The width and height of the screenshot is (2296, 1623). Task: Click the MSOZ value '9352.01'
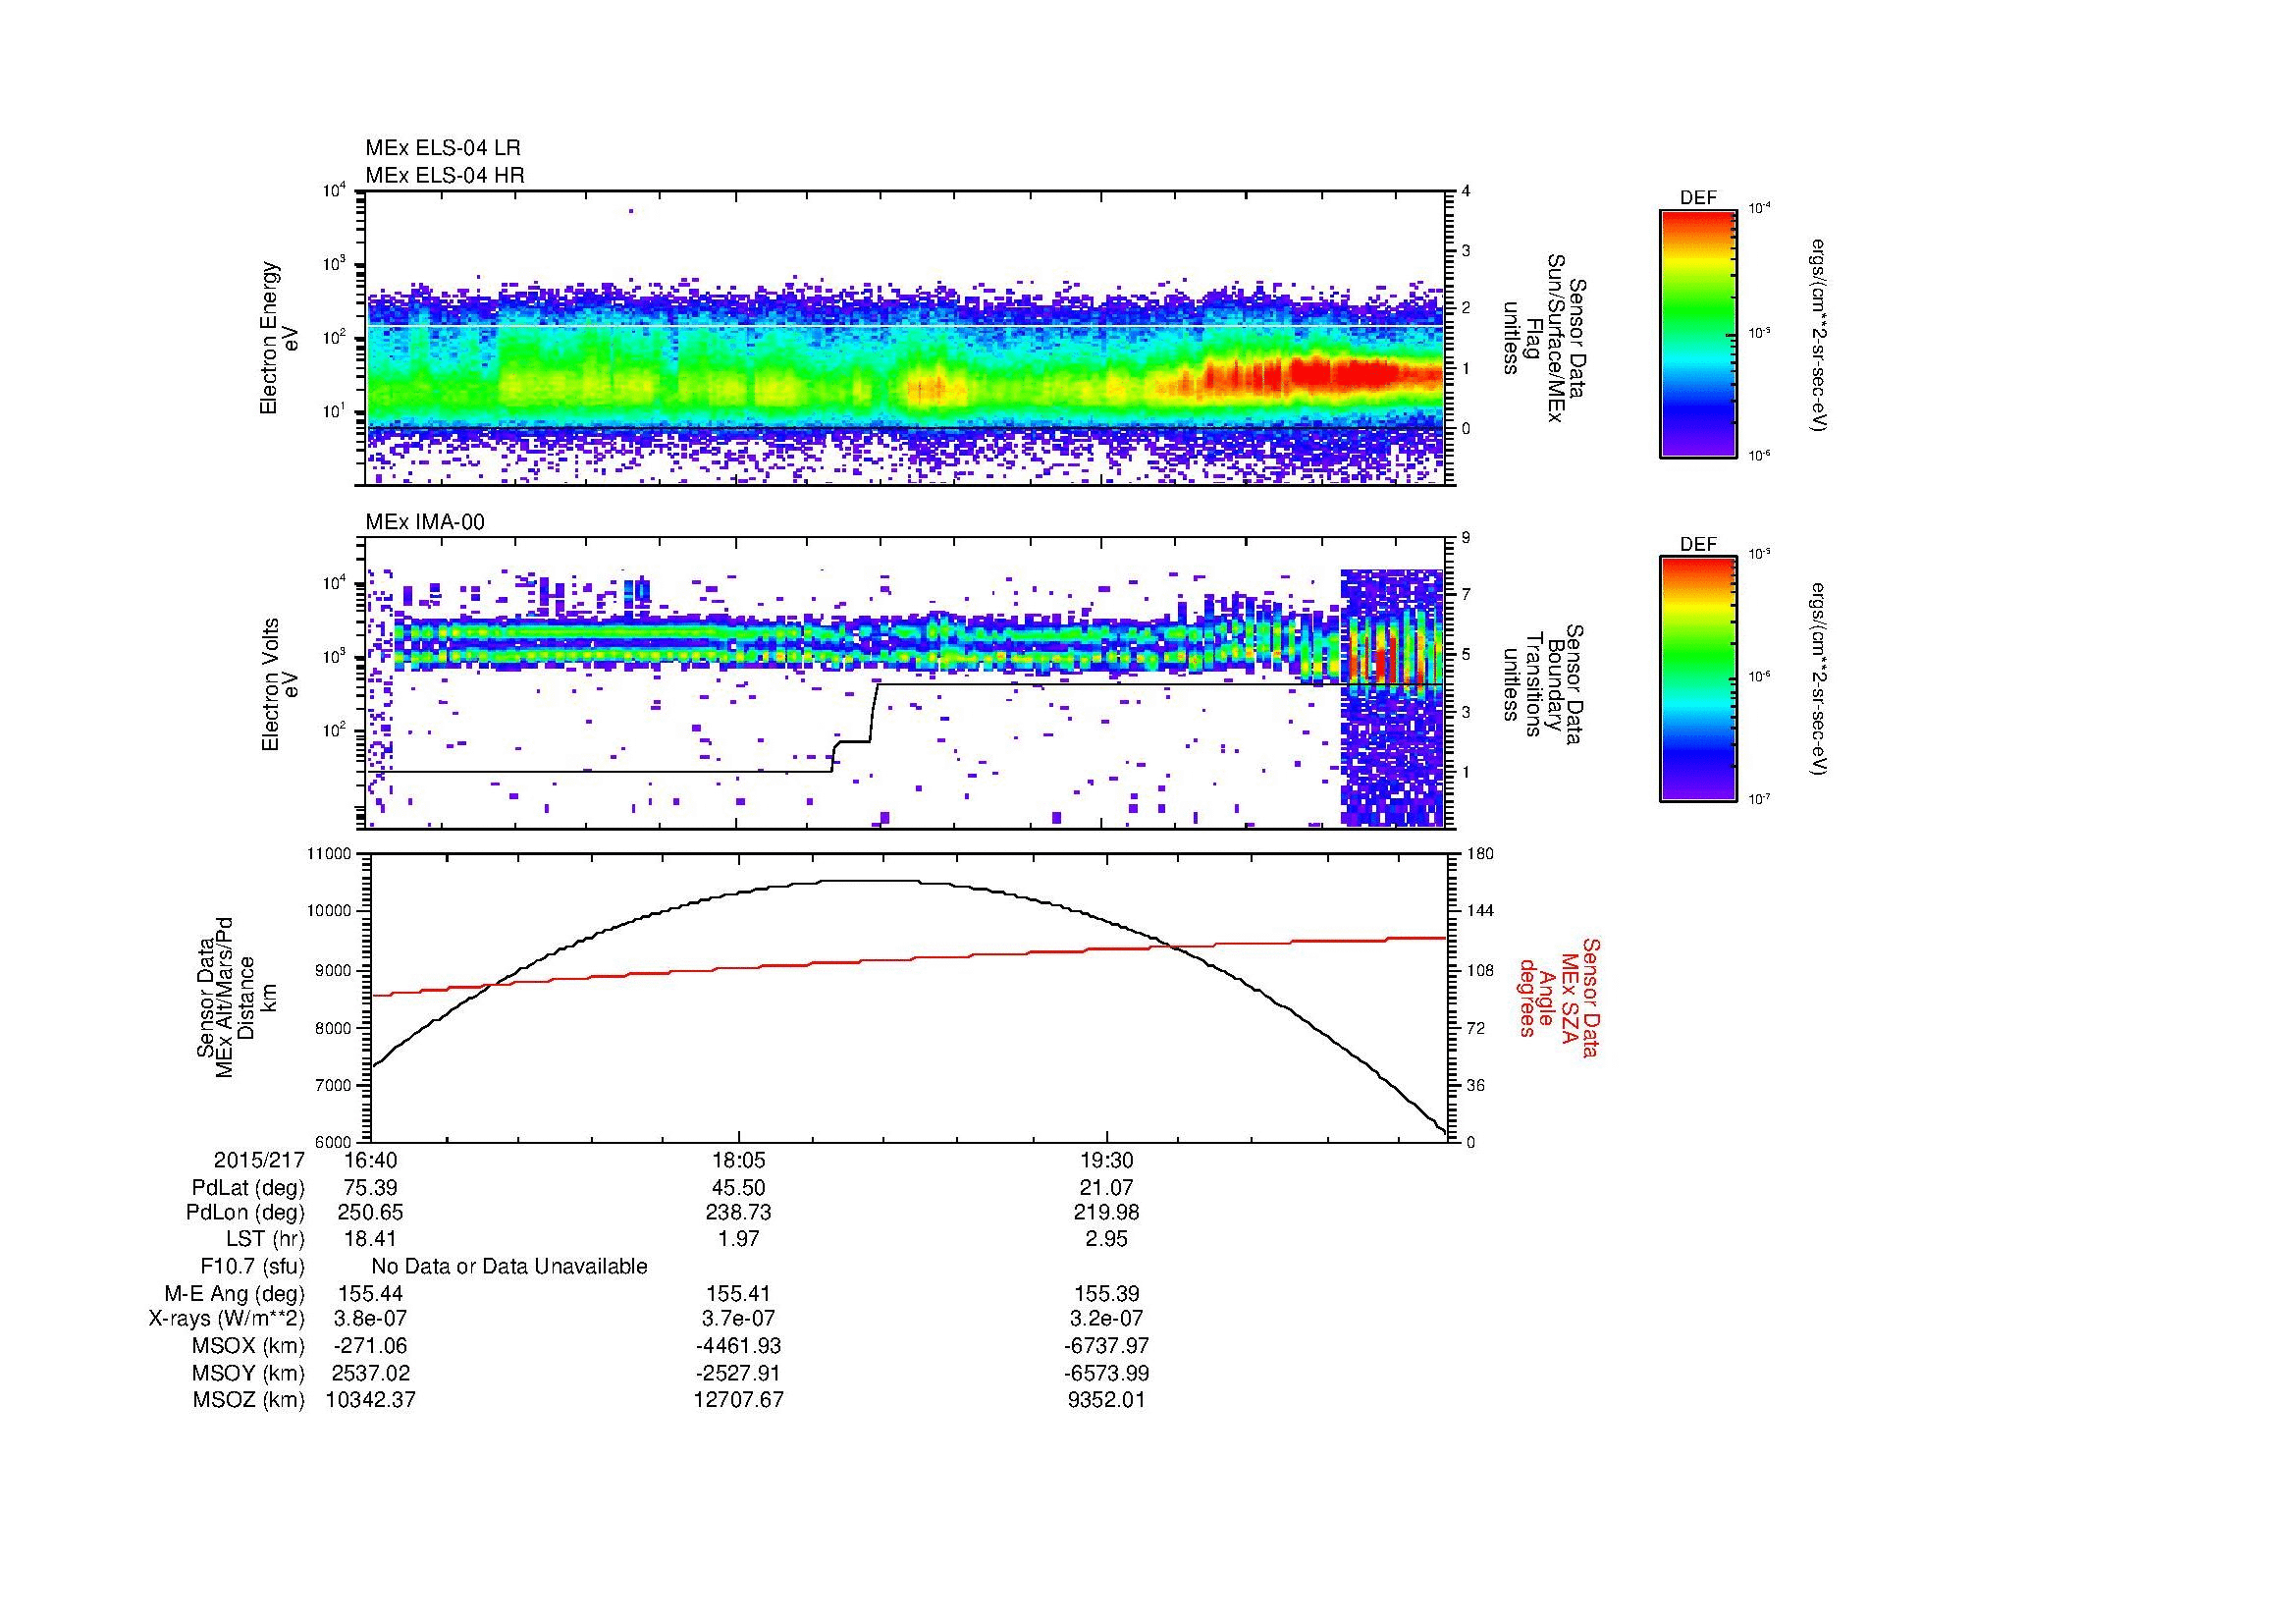point(1106,1400)
